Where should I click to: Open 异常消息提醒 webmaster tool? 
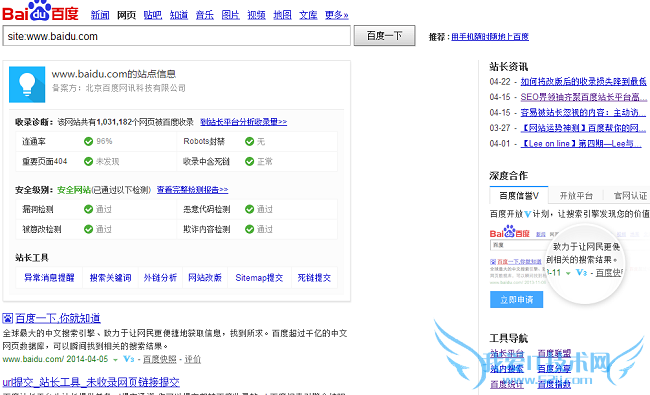49,278
